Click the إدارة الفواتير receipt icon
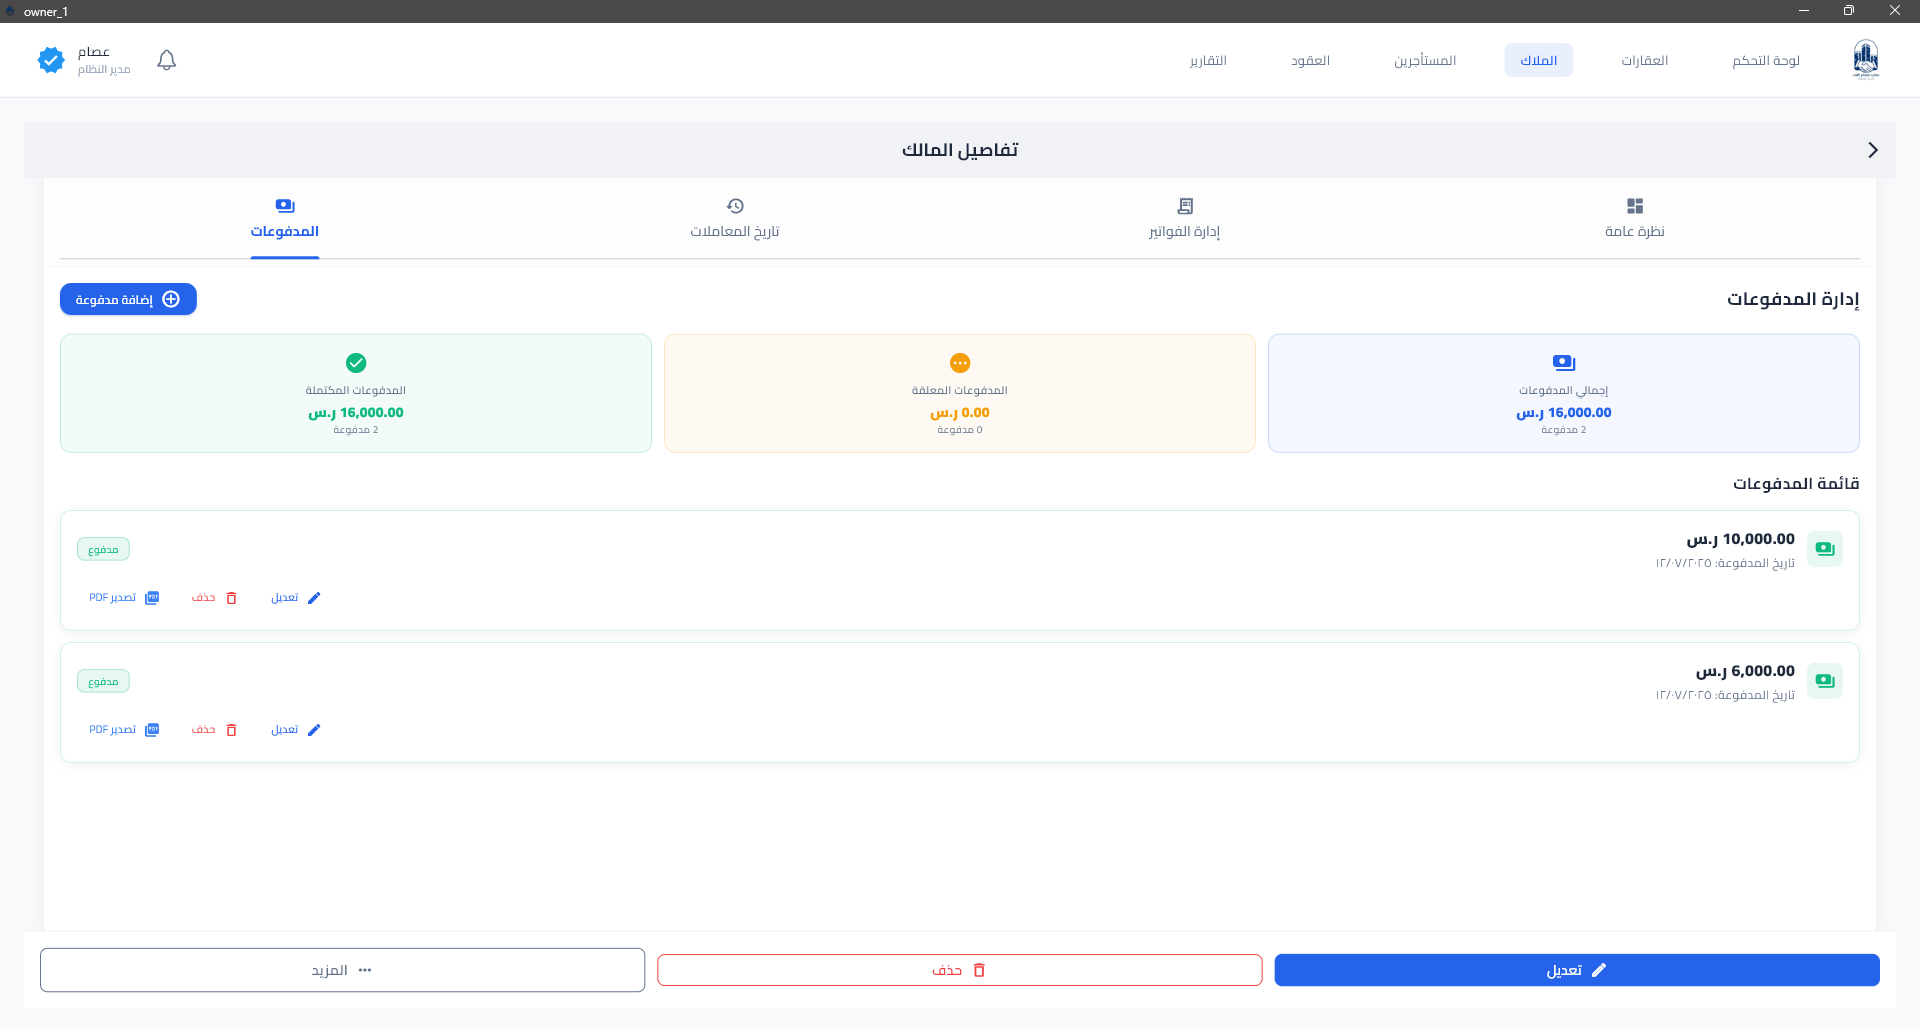 pyautogui.click(x=1185, y=206)
